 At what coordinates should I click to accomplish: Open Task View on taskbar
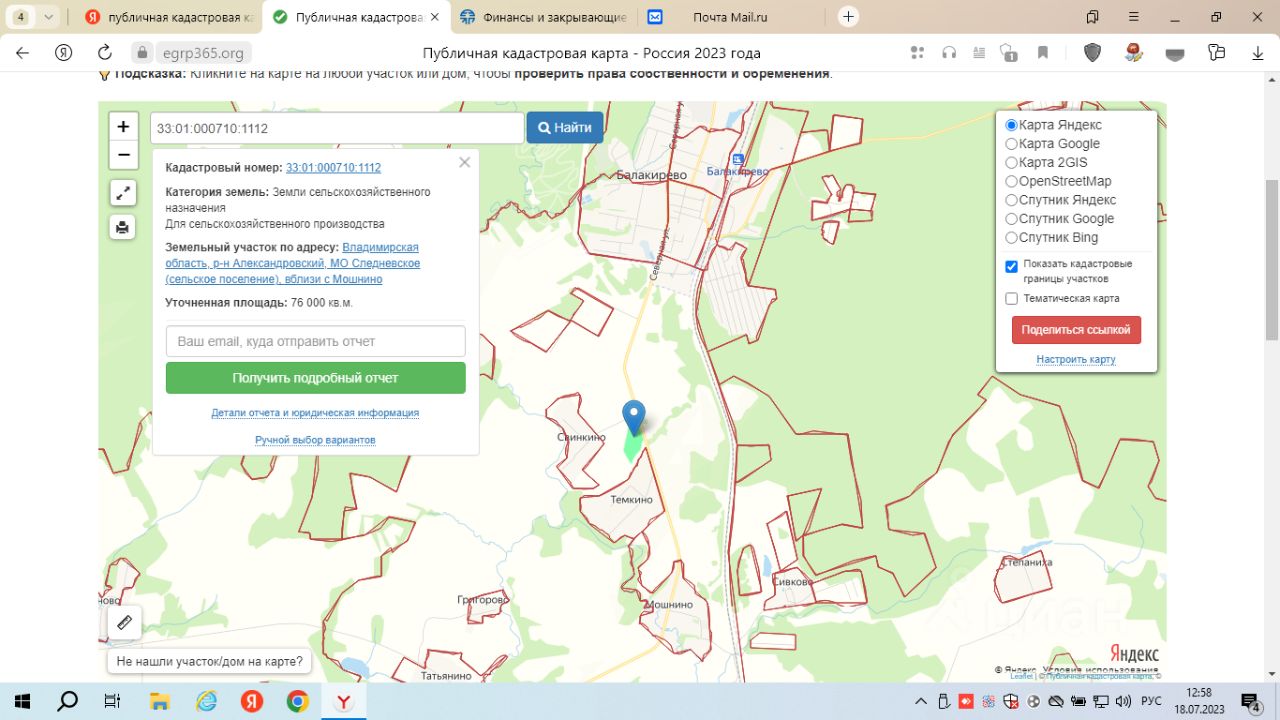tap(113, 701)
